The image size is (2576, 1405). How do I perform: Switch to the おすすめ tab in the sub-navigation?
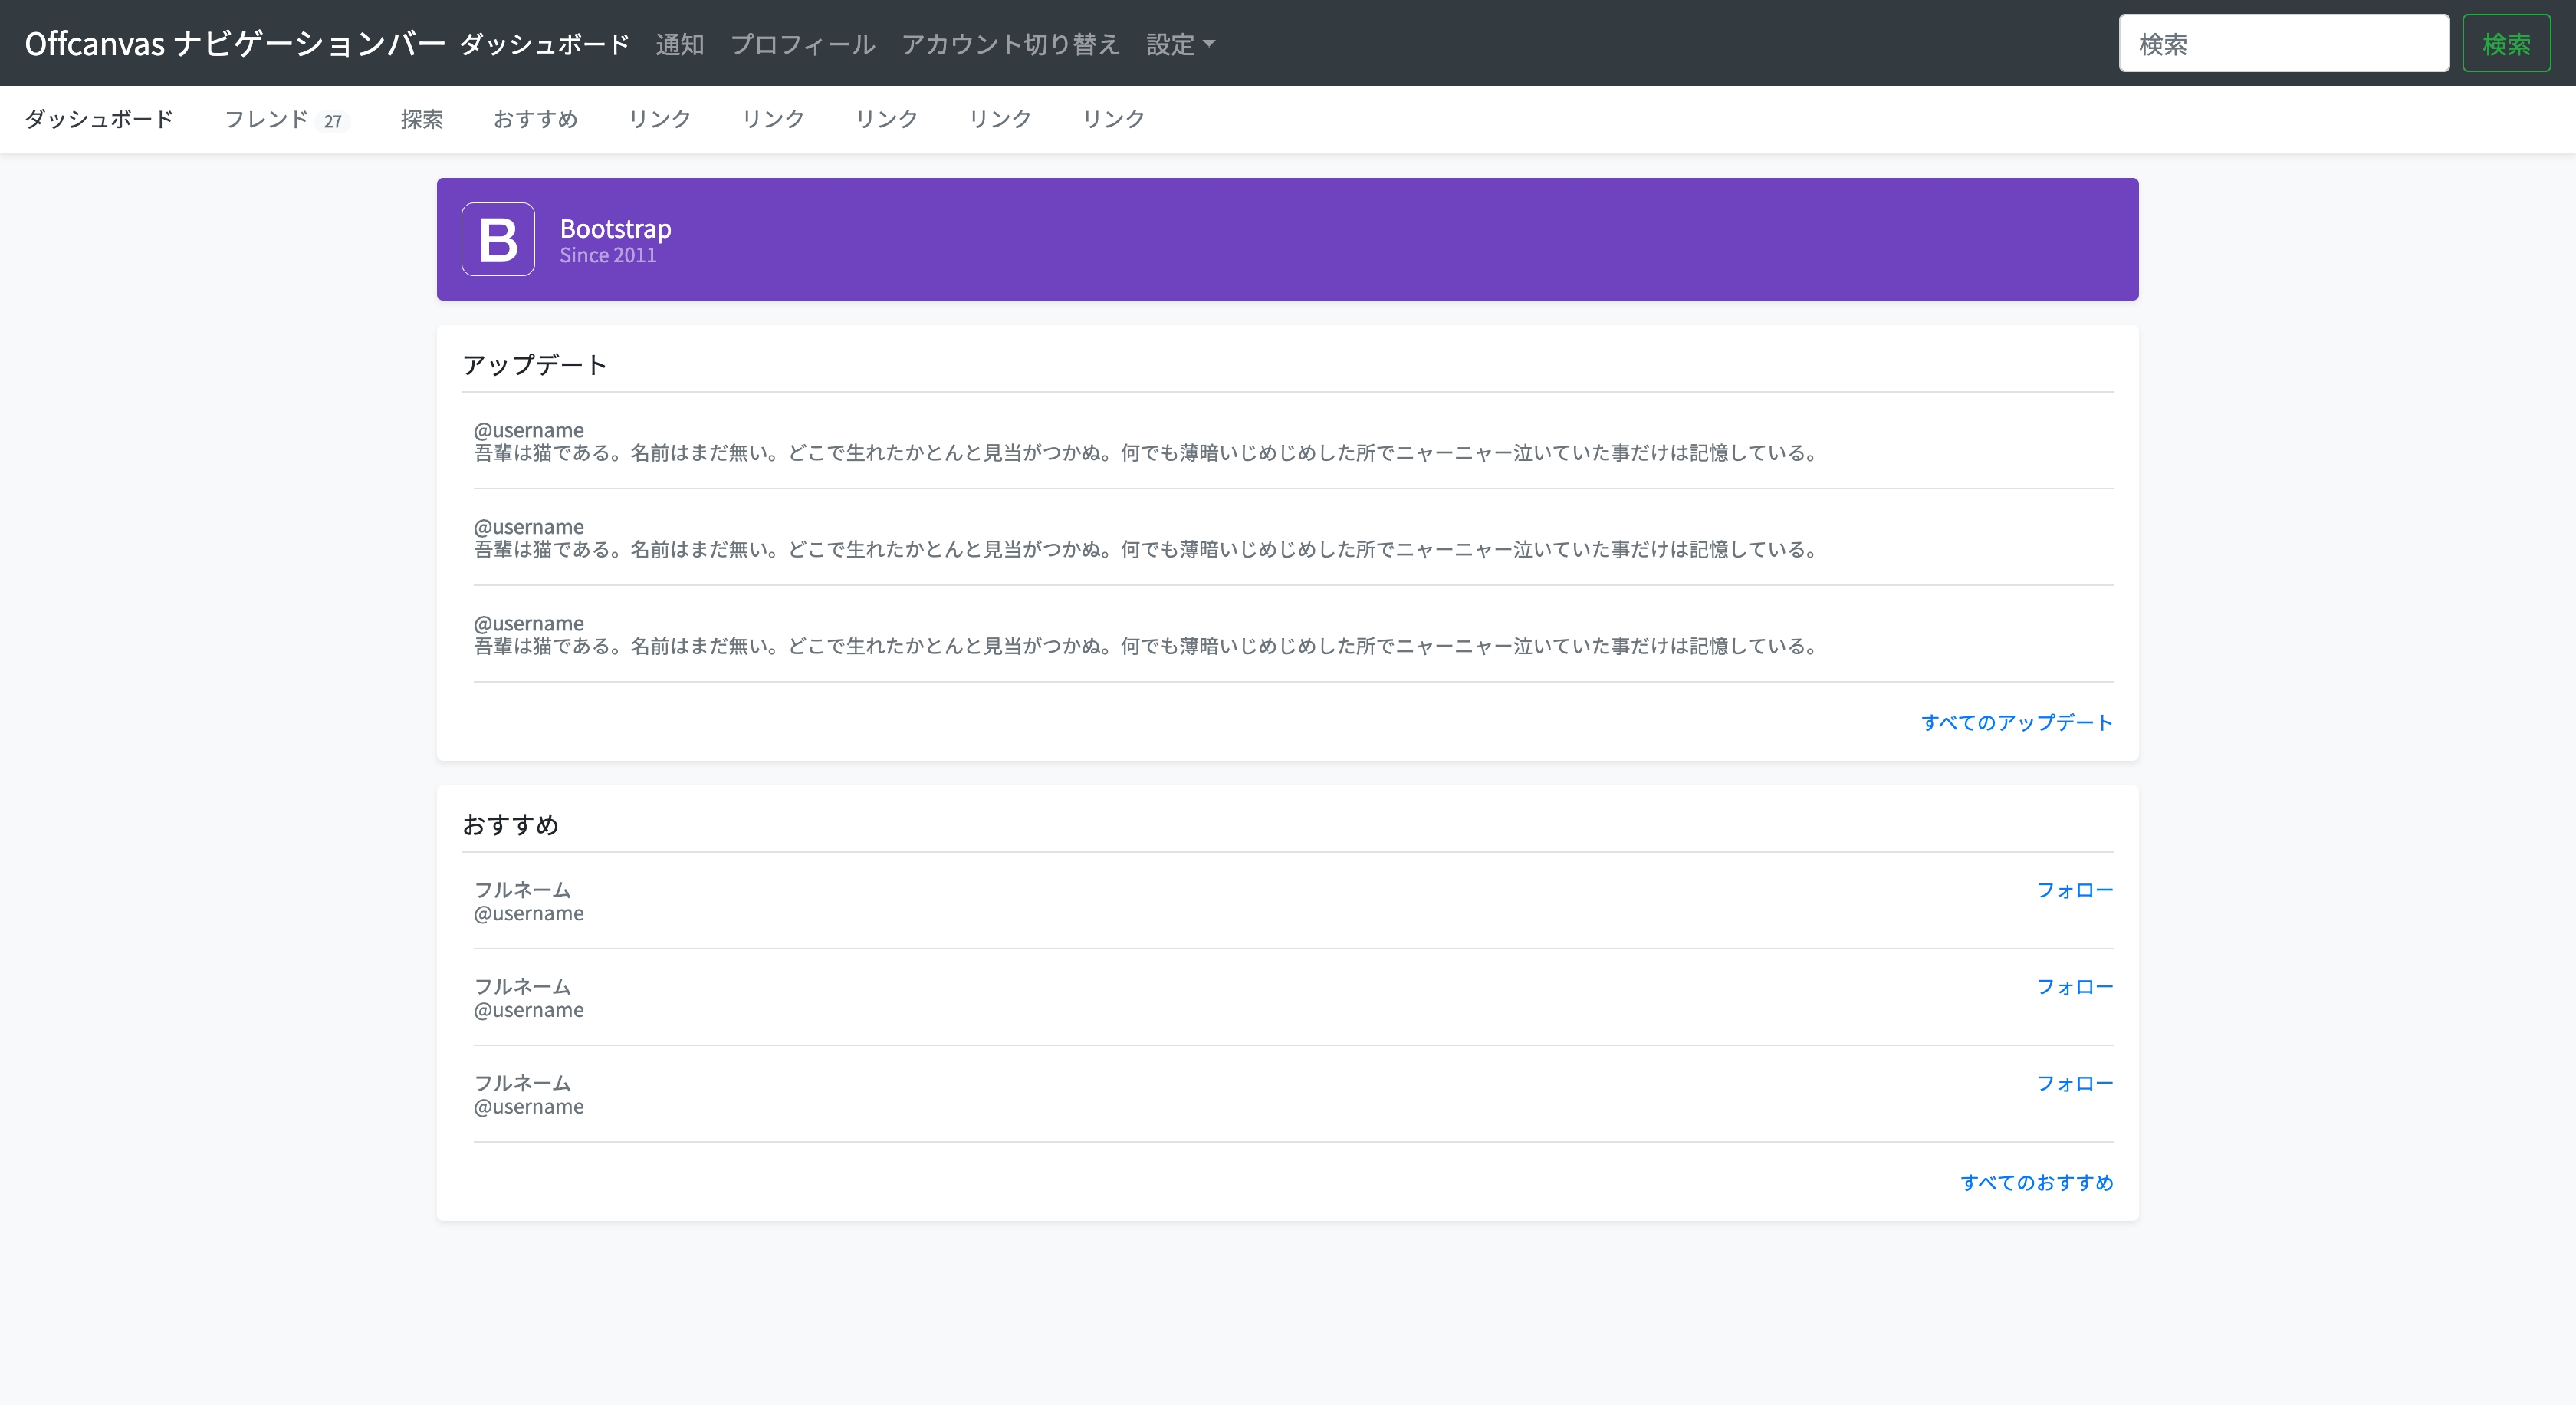(x=535, y=119)
